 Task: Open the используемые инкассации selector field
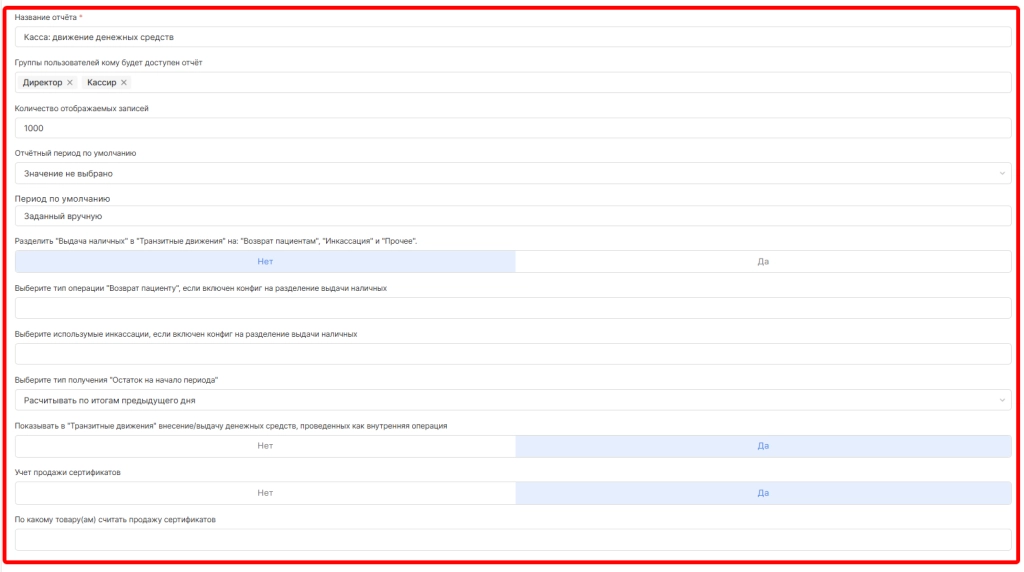coord(512,354)
